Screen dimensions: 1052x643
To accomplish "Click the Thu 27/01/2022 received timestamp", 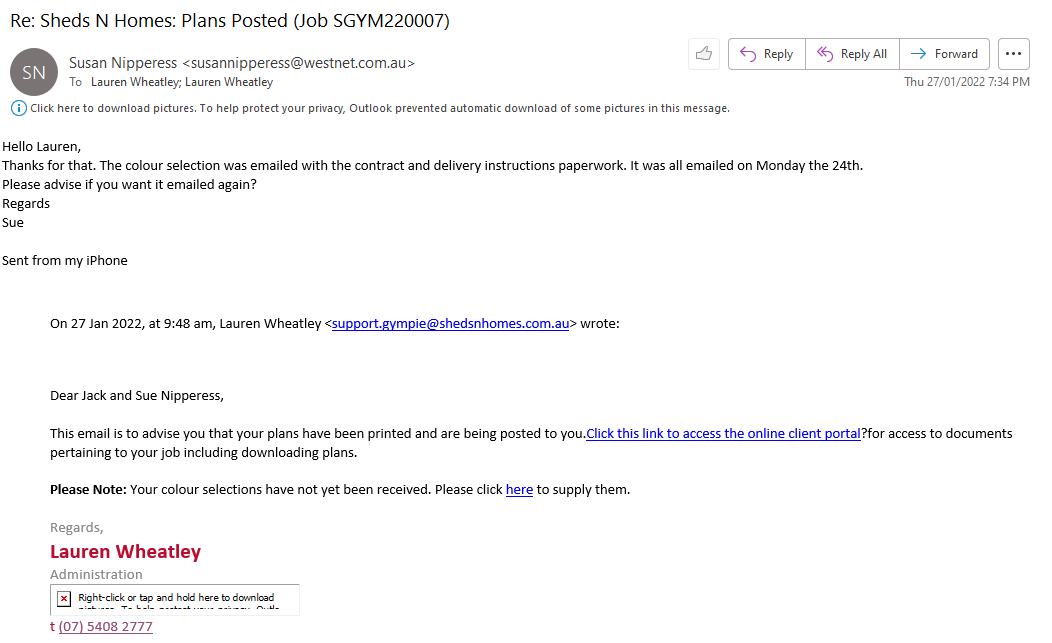I will point(966,82).
